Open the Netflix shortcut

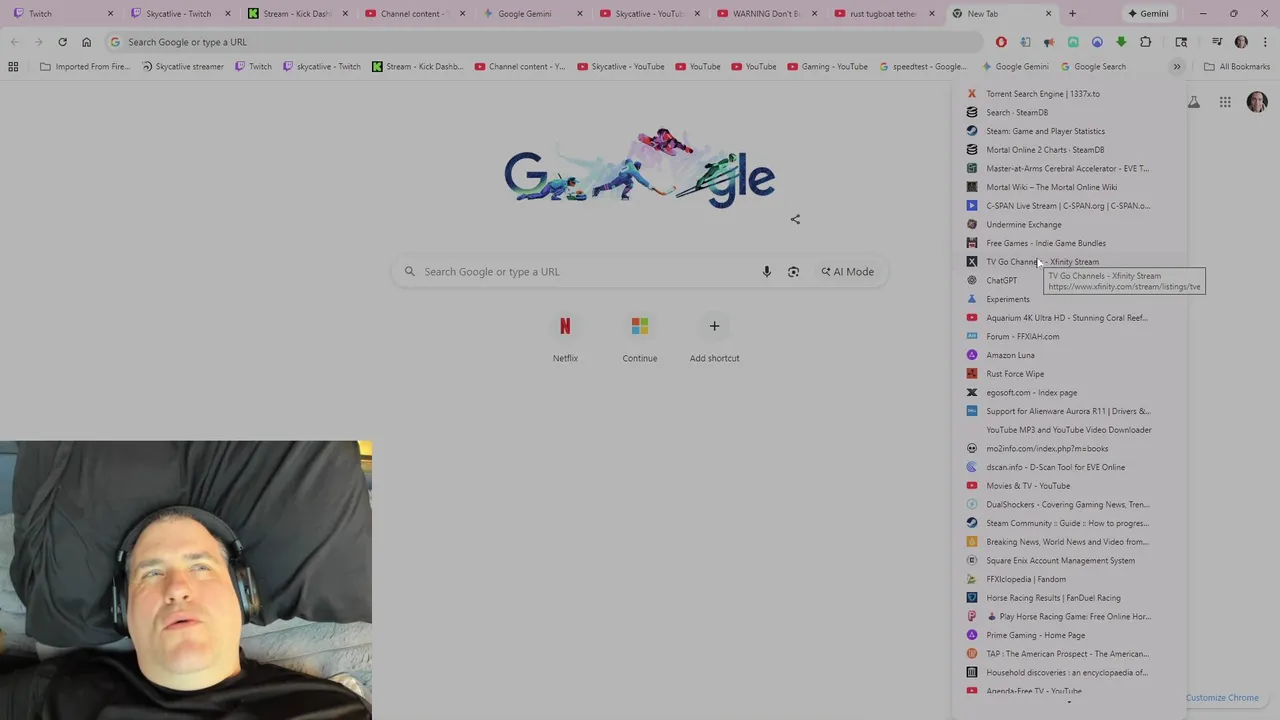pos(565,338)
